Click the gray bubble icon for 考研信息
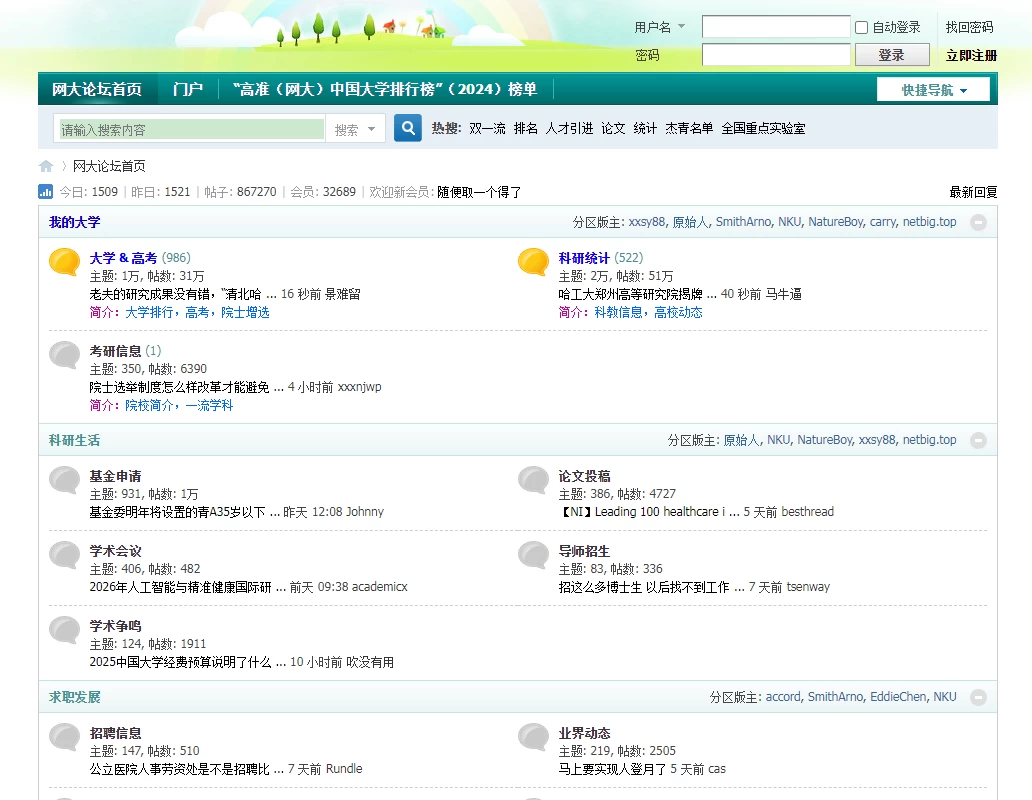Viewport: 1032px width, 800px height. point(65,355)
